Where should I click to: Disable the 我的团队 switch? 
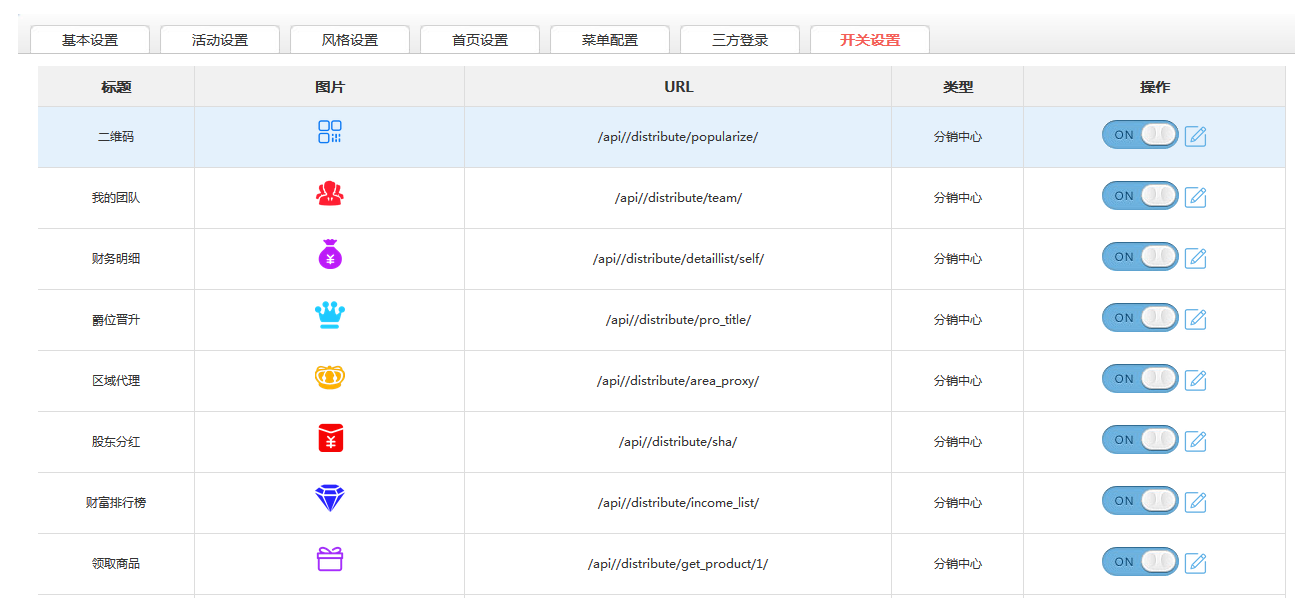click(x=1140, y=196)
